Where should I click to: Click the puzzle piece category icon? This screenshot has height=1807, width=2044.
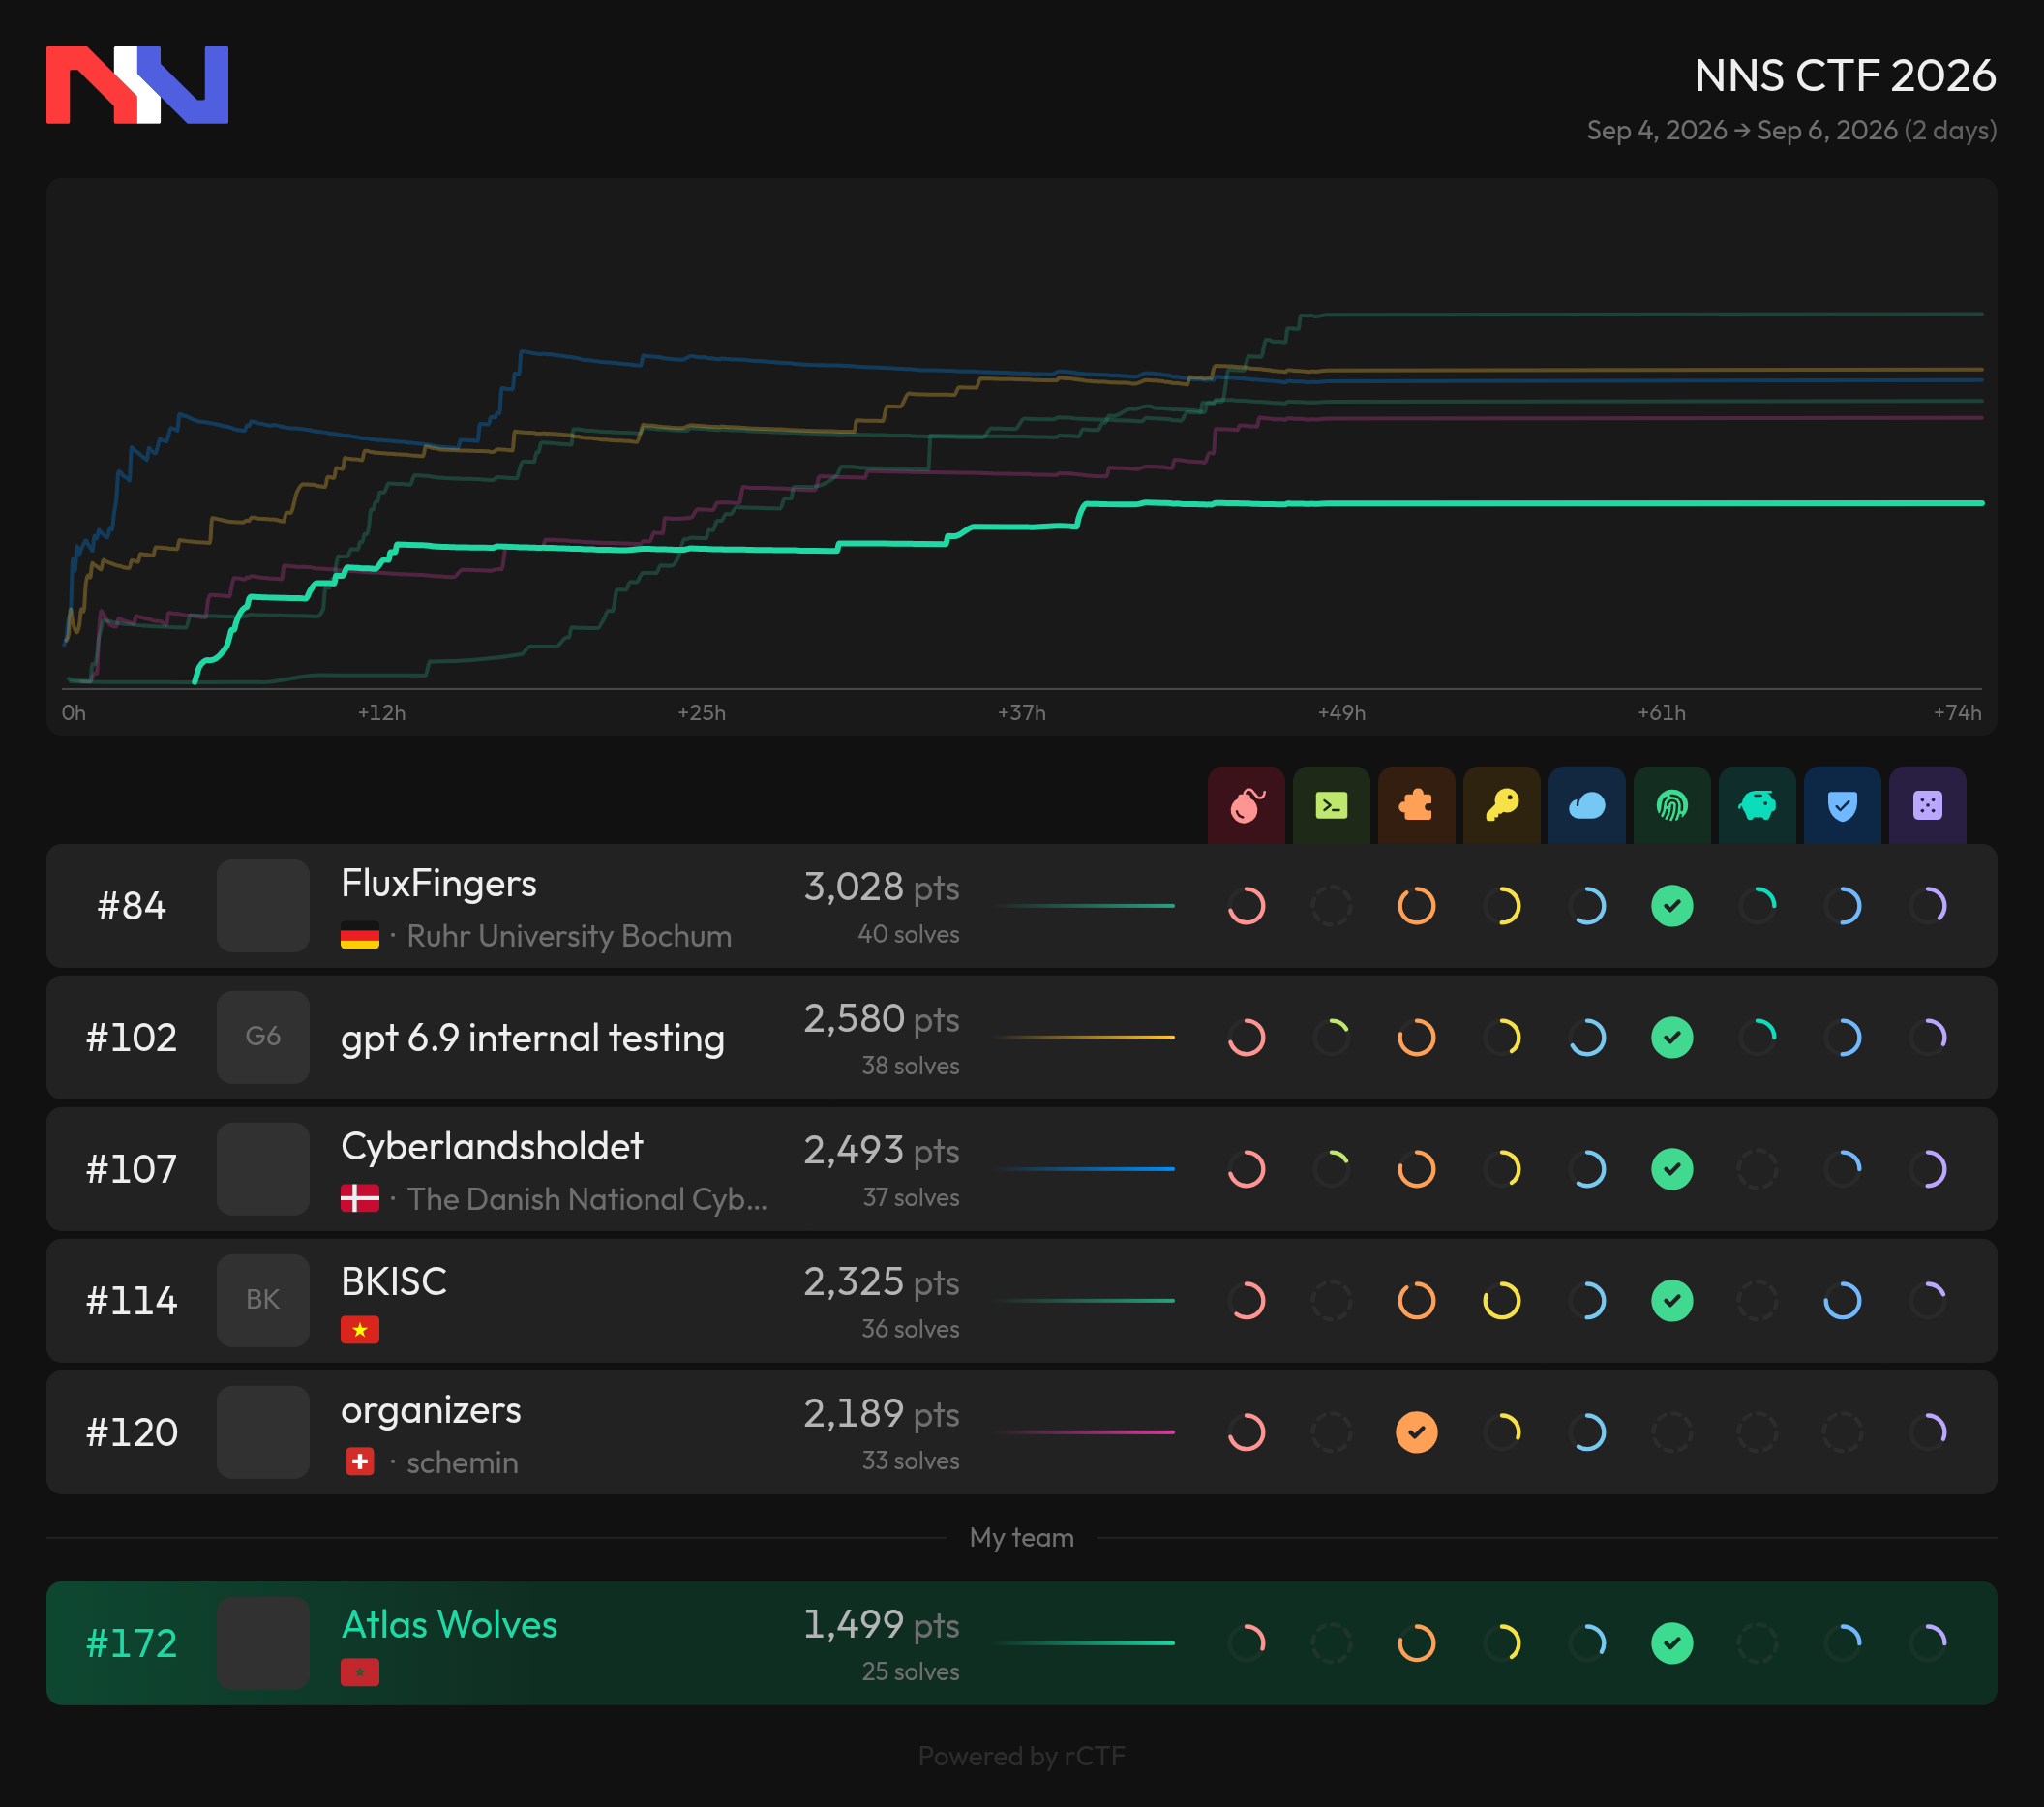pyautogui.click(x=1416, y=805)
